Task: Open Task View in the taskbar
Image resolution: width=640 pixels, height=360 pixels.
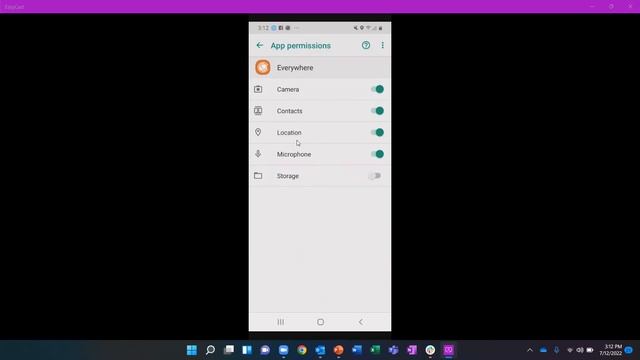Action: pos(229,350)
